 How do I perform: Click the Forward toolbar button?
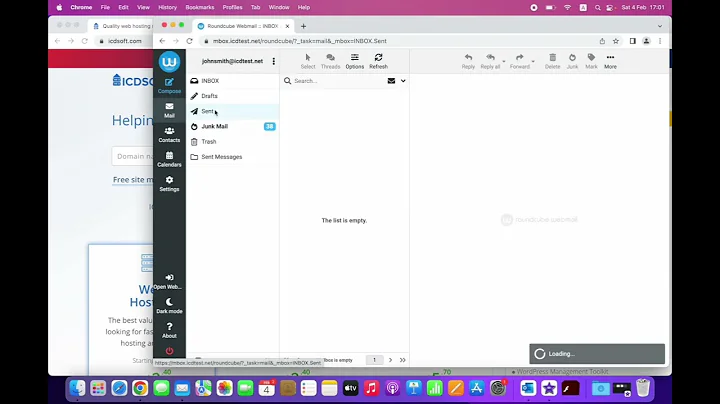pos(519,61)
